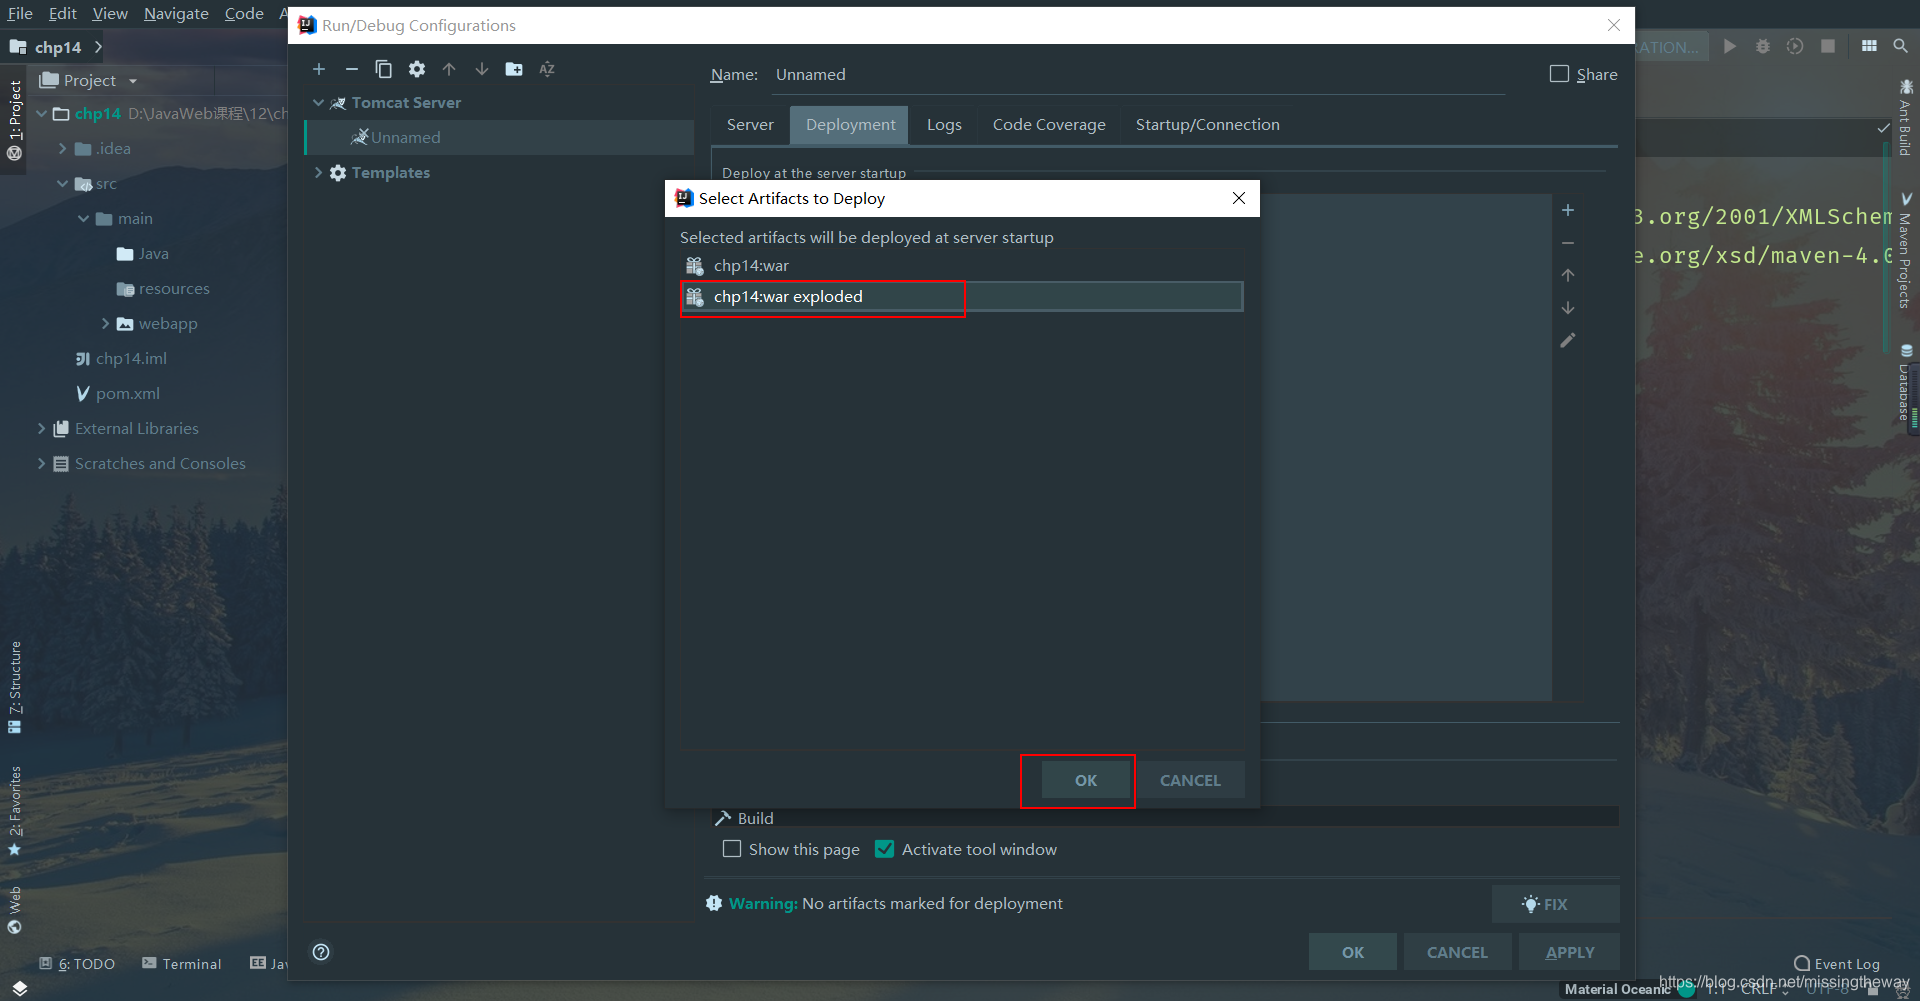This screenshot has height=1001, width=1920.
Task: Remove artifact minus icon in deployment panel
Action: pyautogui.click(x=1568, y=243)
